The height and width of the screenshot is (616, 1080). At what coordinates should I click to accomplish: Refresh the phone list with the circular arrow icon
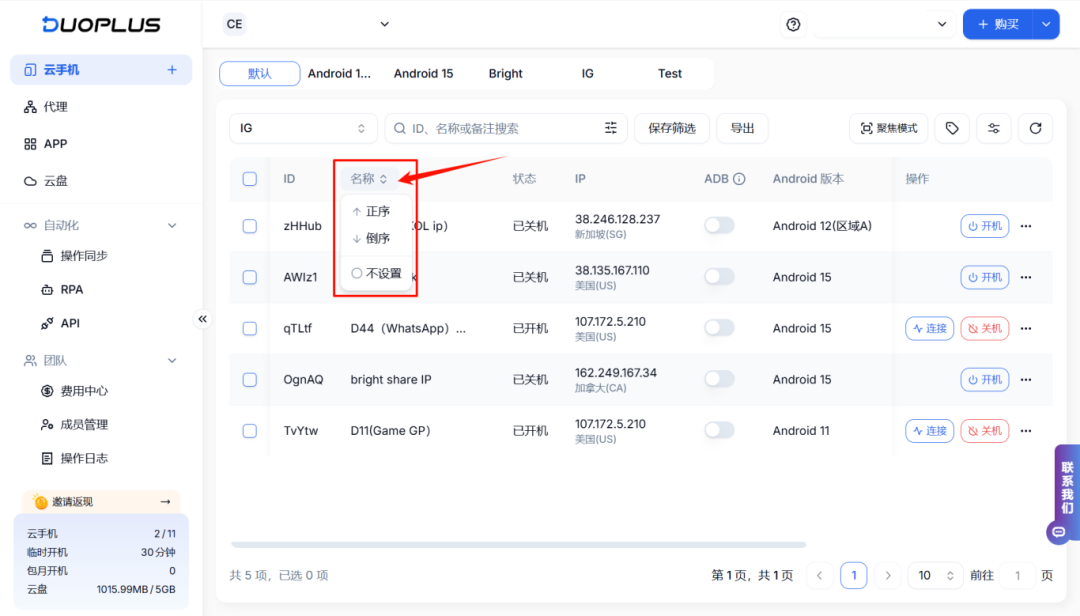tap(1035, 128)
